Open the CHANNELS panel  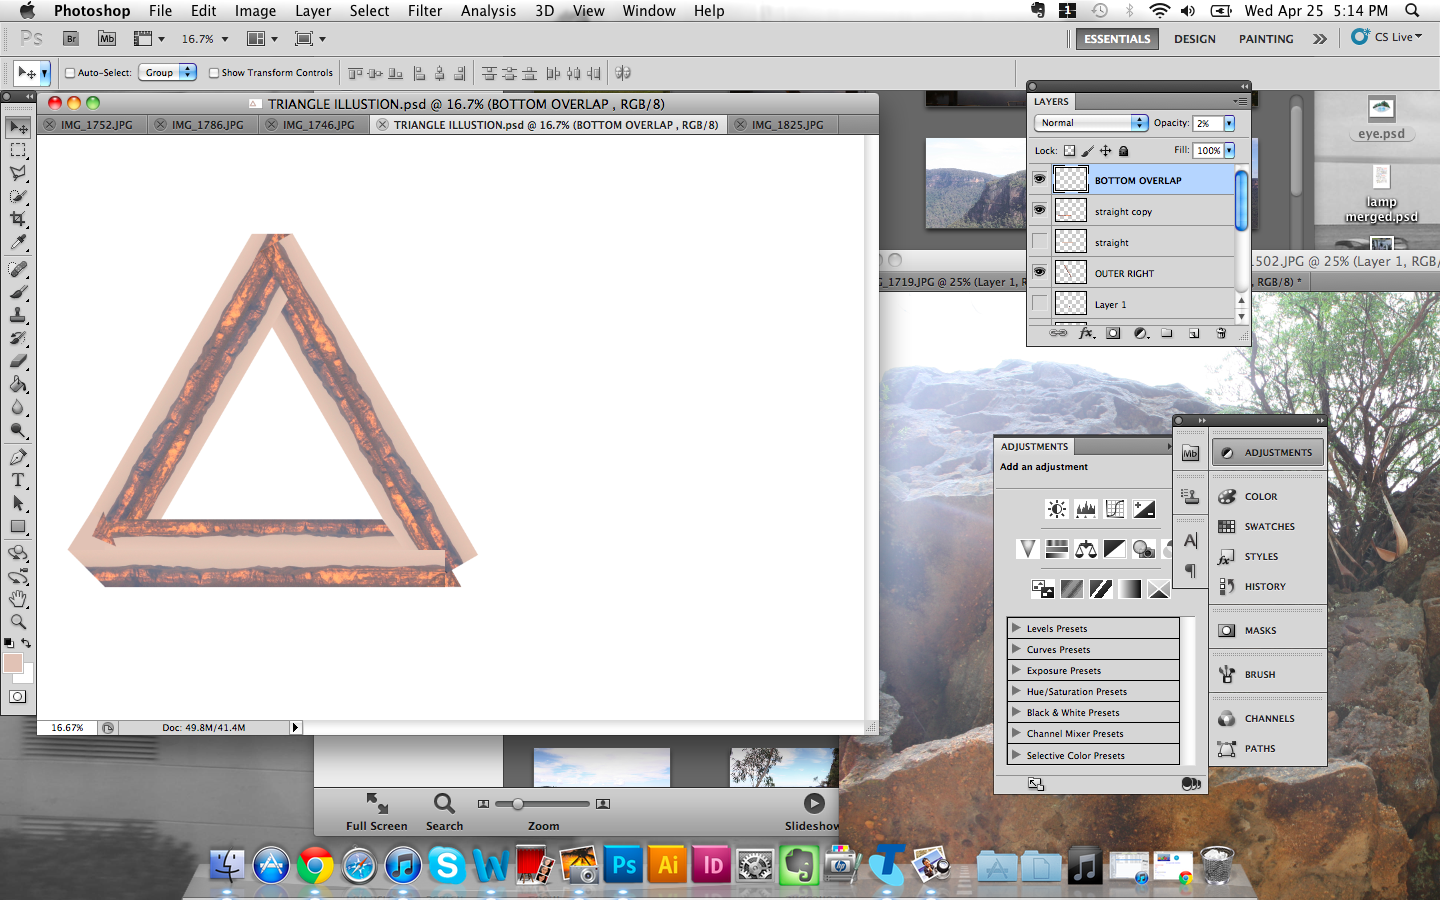tap(1269, 718)
